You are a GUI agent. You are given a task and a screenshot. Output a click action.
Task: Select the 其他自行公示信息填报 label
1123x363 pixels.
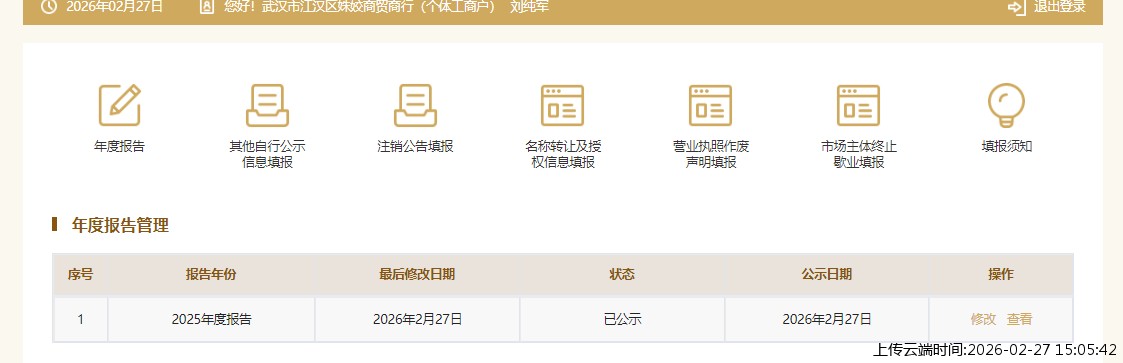267,154
